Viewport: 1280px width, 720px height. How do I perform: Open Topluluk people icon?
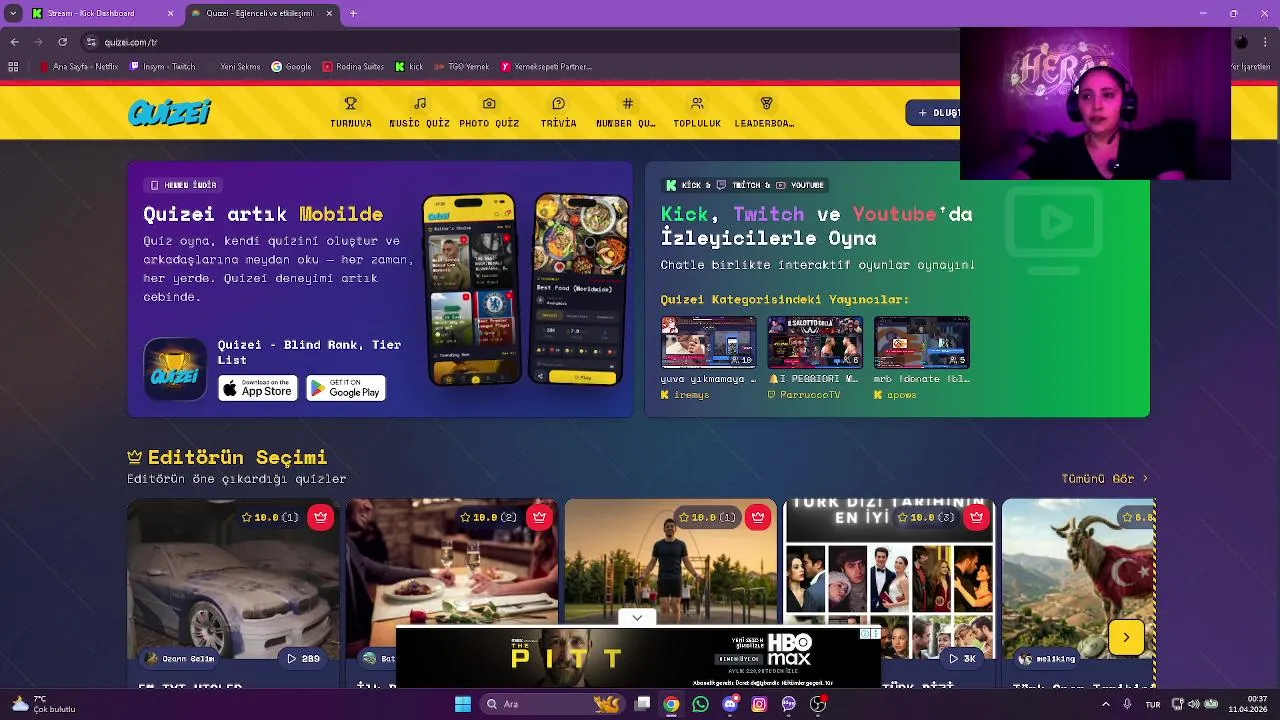[x=697, y=103]
